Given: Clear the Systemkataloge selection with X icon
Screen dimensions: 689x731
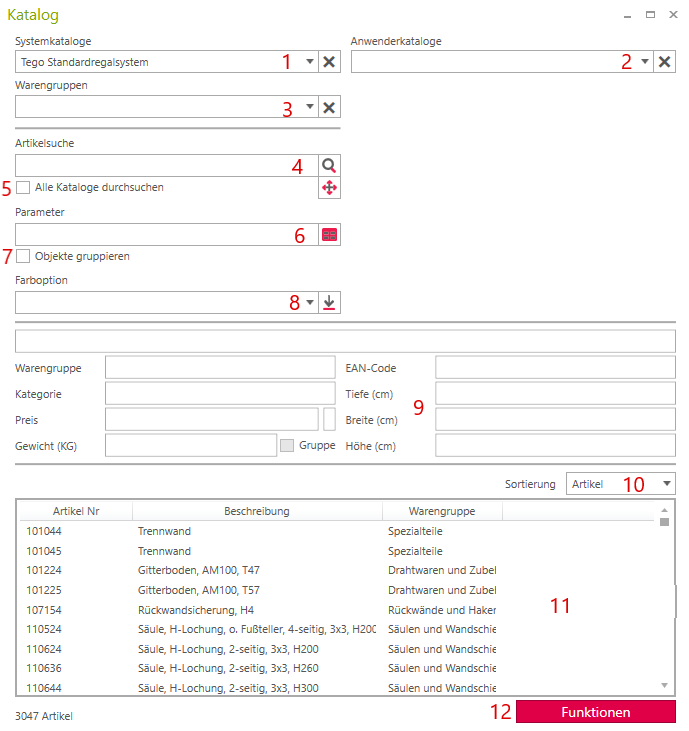Looking at the screenshot, I should pyautogui.click(x=329, y=62).
